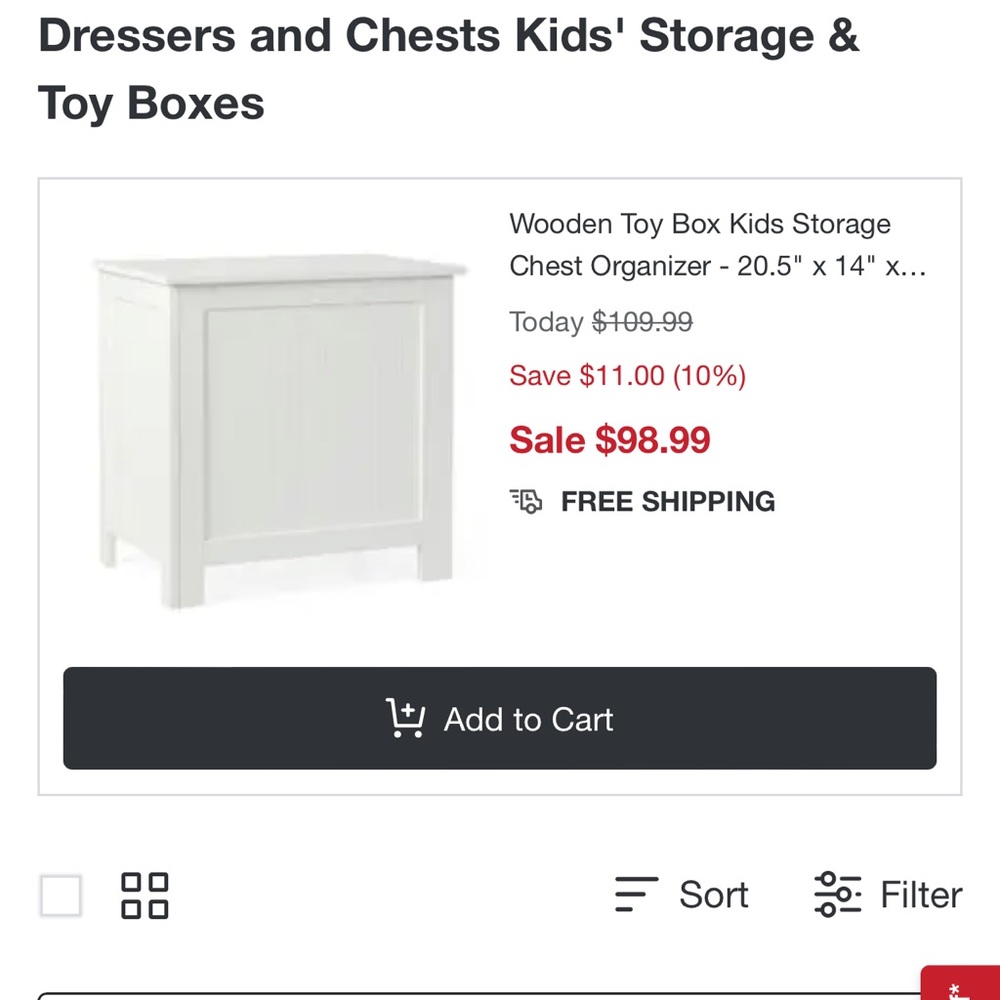Image resolution: width=1000 pixels, height=1000 pixels.
Task: Click the Filter slider control graphic
Action: [x=839, y=895]
